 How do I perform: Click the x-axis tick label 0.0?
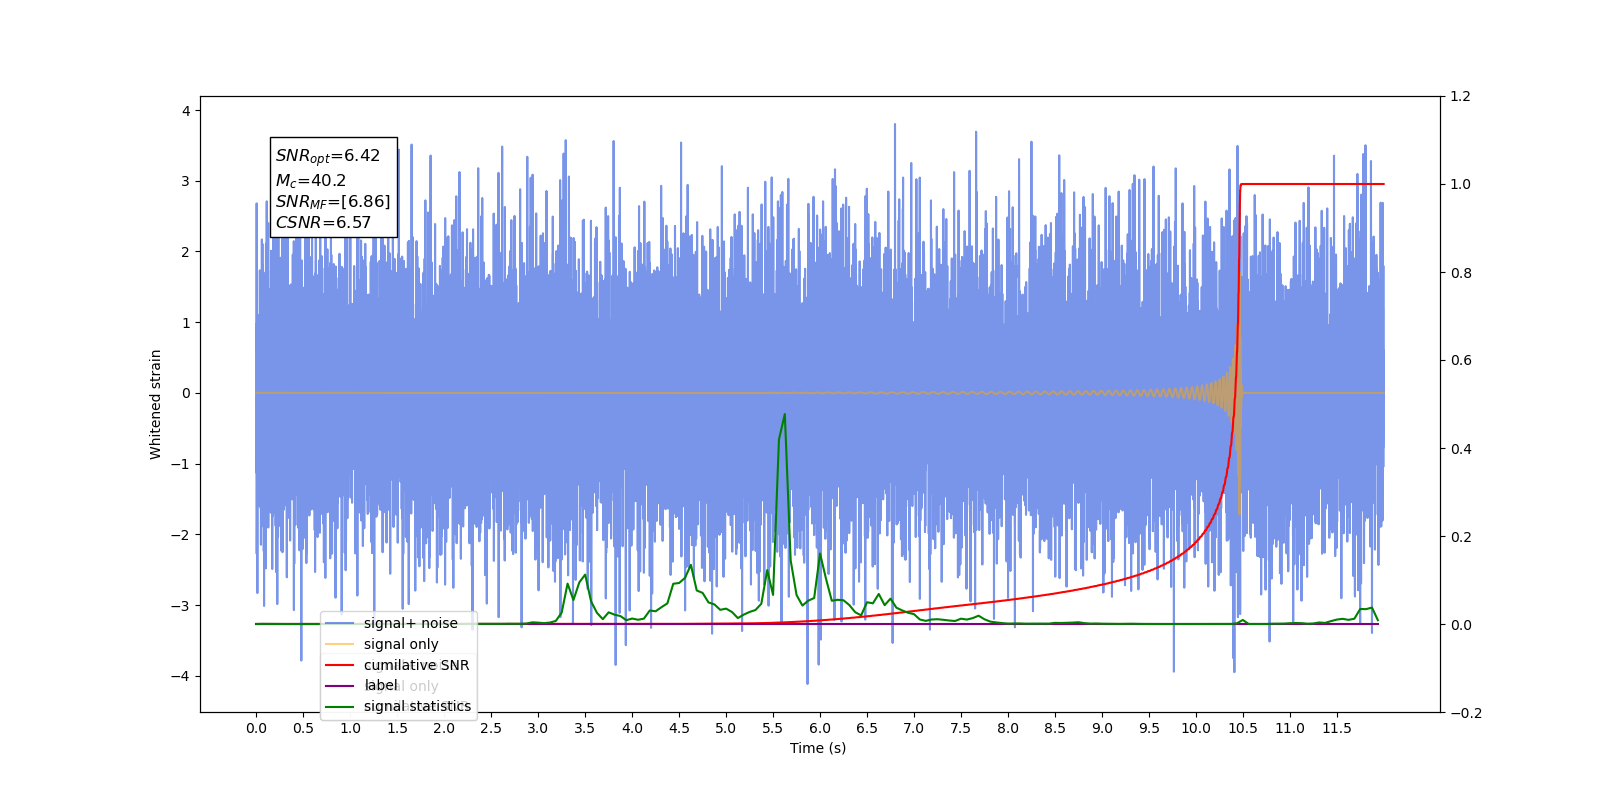[256, 728]
